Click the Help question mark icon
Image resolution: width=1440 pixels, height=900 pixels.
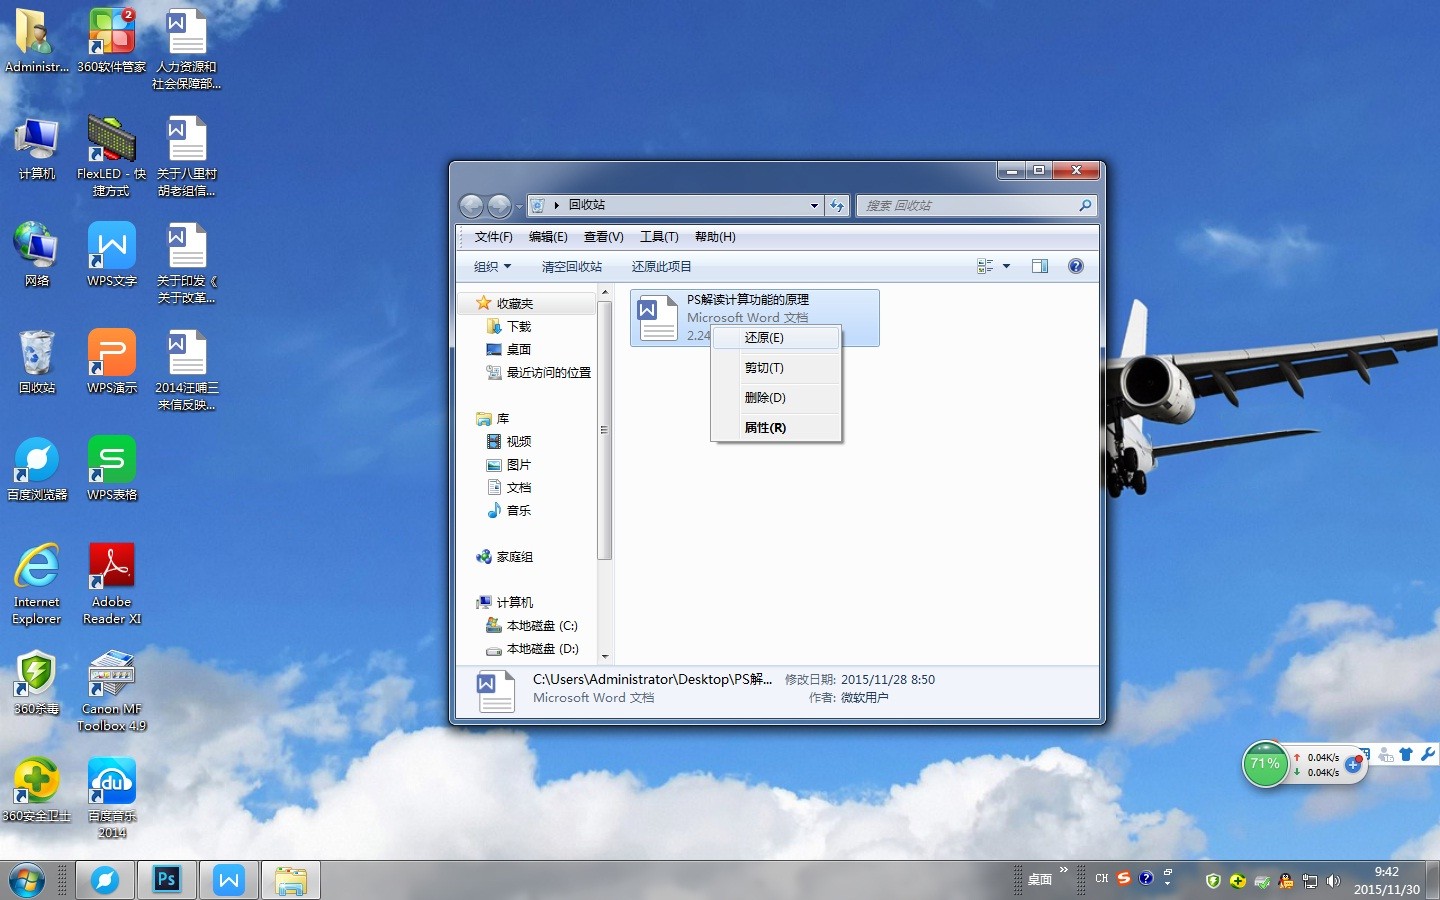point(1075,266)
